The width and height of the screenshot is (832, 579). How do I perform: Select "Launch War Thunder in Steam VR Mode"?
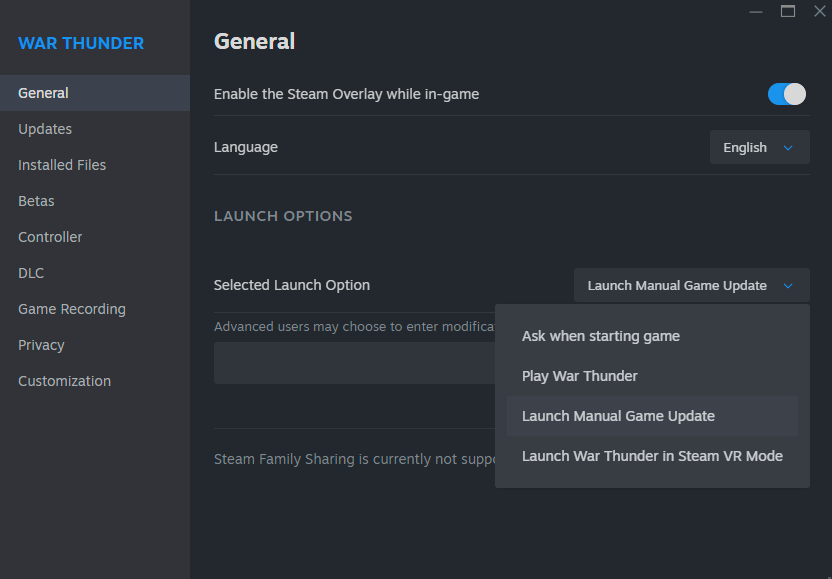click(652, 456)
